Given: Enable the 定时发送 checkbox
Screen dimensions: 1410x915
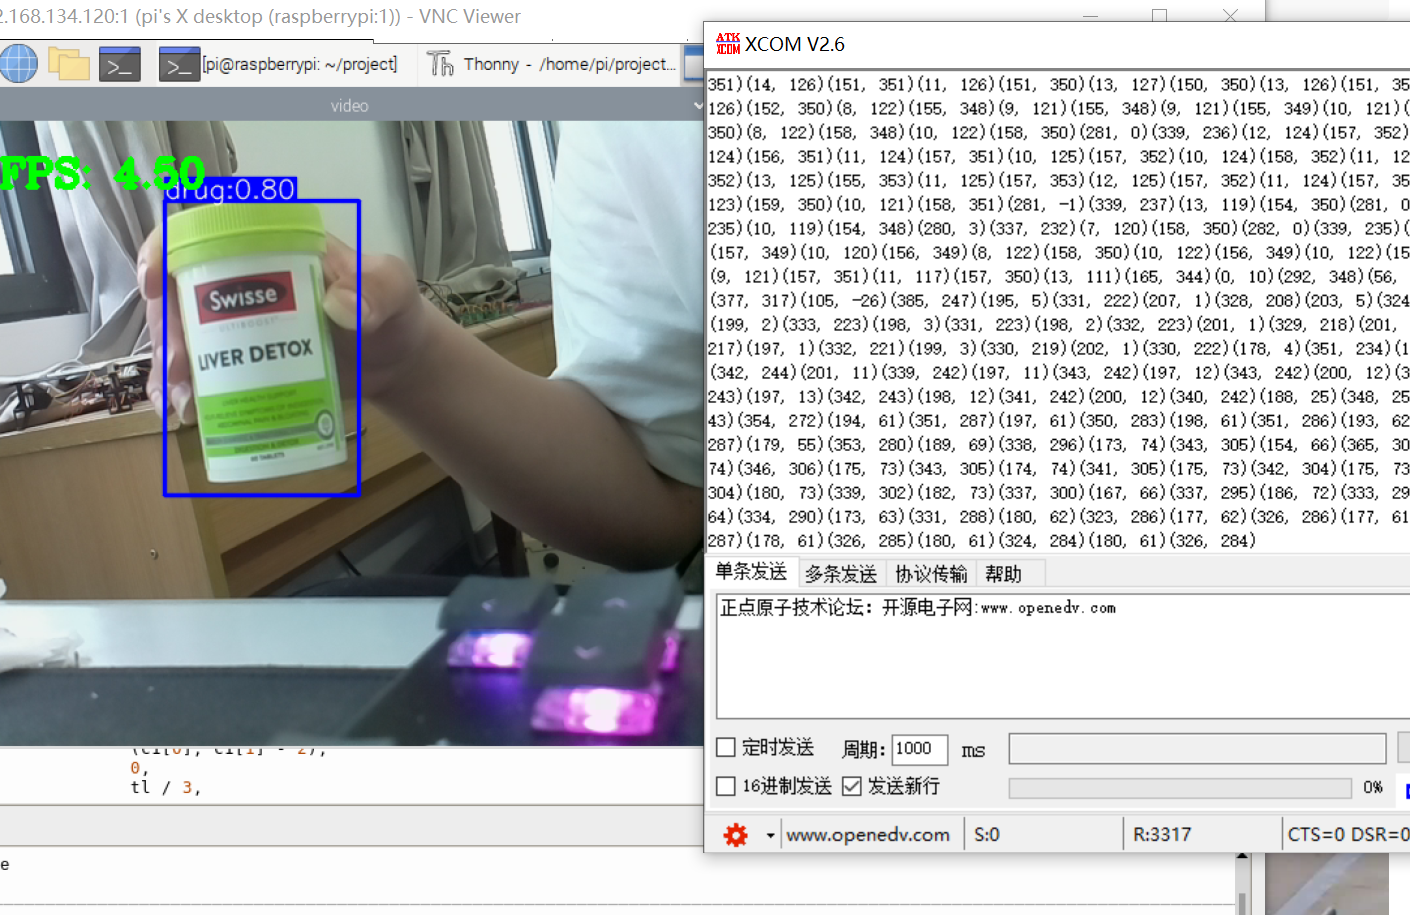Looking at the screenshot, I should [727, 747].
